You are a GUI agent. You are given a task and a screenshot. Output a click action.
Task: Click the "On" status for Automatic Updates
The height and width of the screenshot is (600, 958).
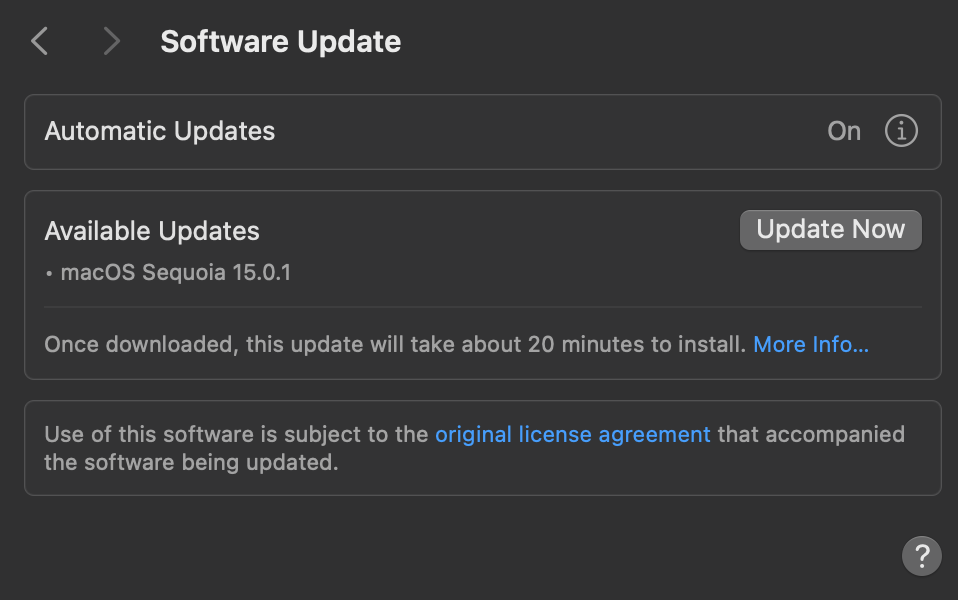click(844, 131)
